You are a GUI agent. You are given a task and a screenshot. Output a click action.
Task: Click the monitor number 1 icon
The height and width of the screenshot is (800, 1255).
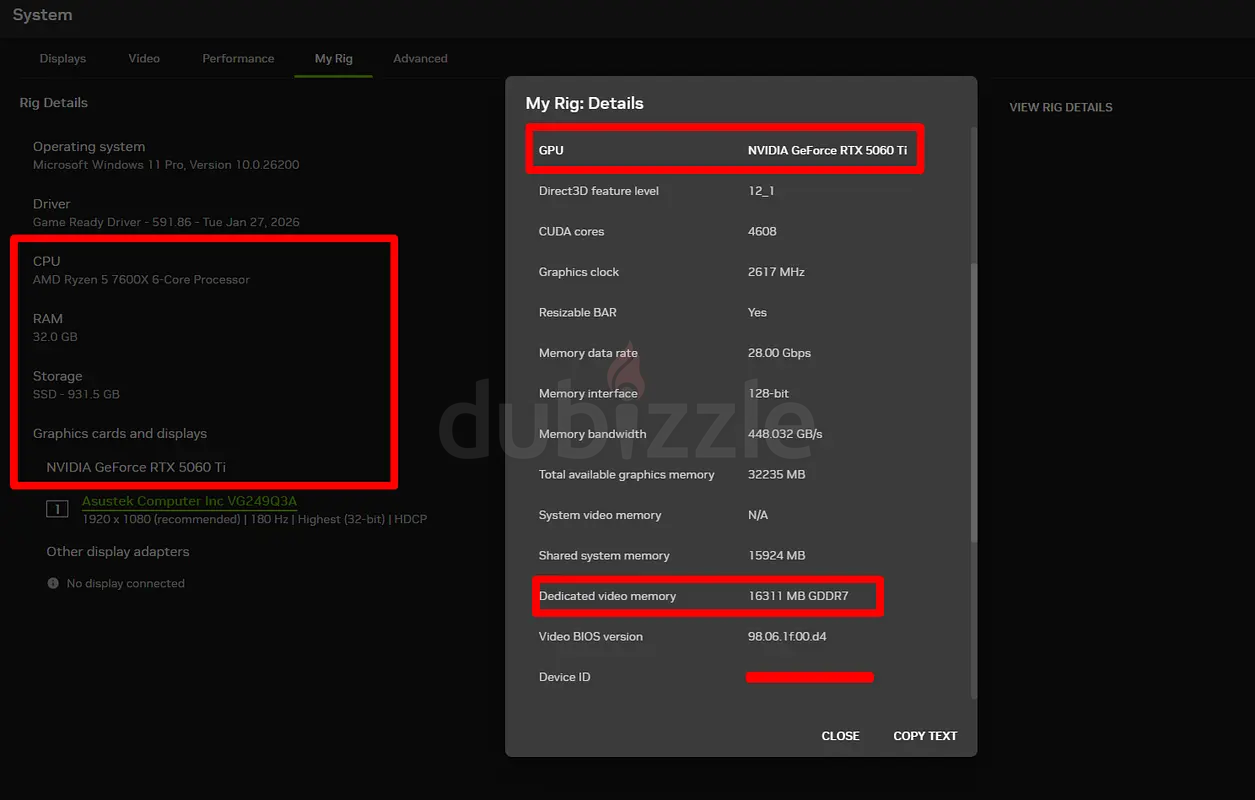[58, 509]
